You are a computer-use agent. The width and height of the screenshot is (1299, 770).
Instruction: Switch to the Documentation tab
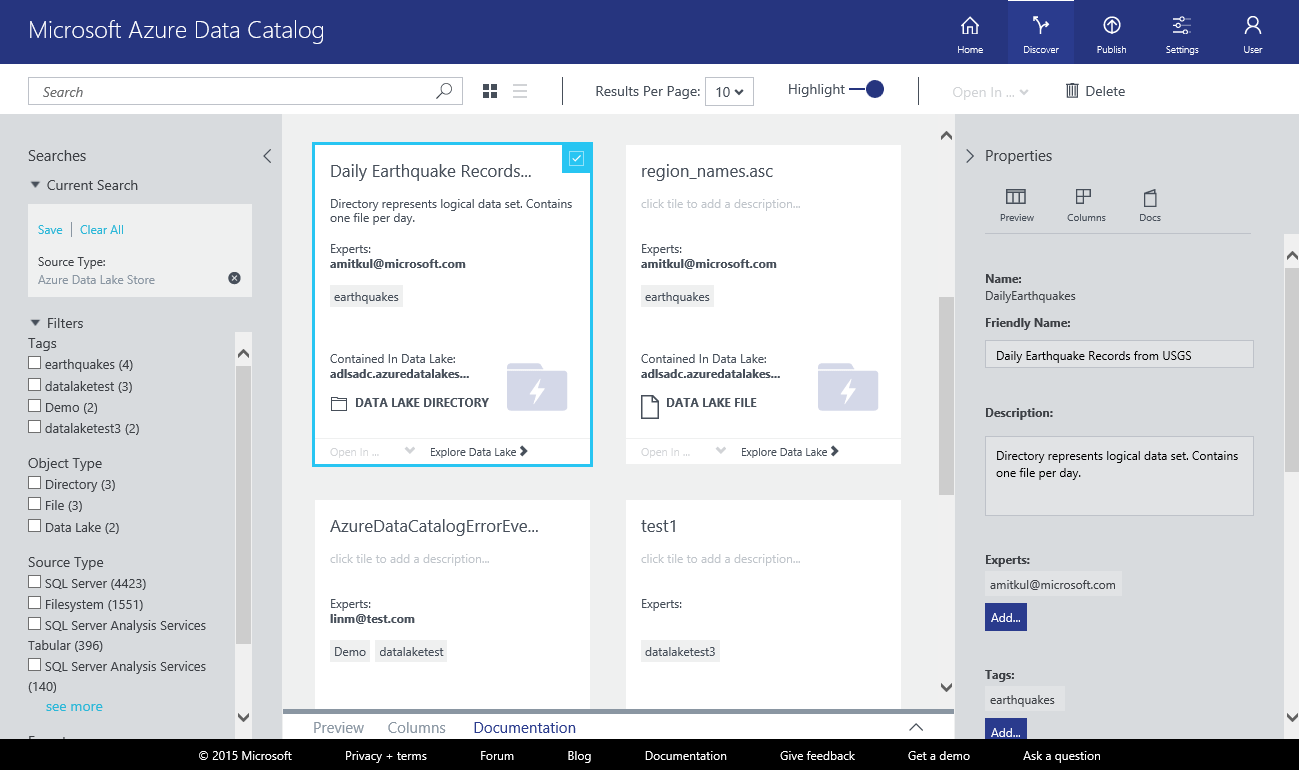tap(524, 728)
